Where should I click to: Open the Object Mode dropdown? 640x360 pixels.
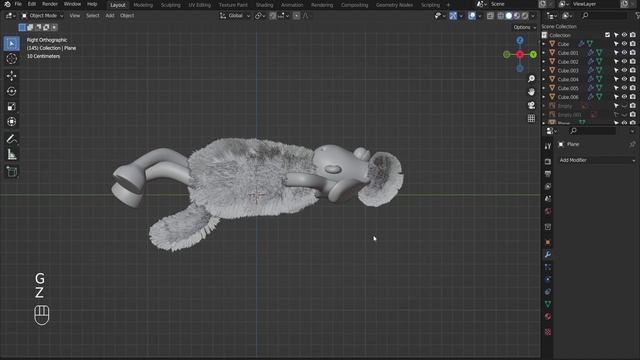(42, 16)
